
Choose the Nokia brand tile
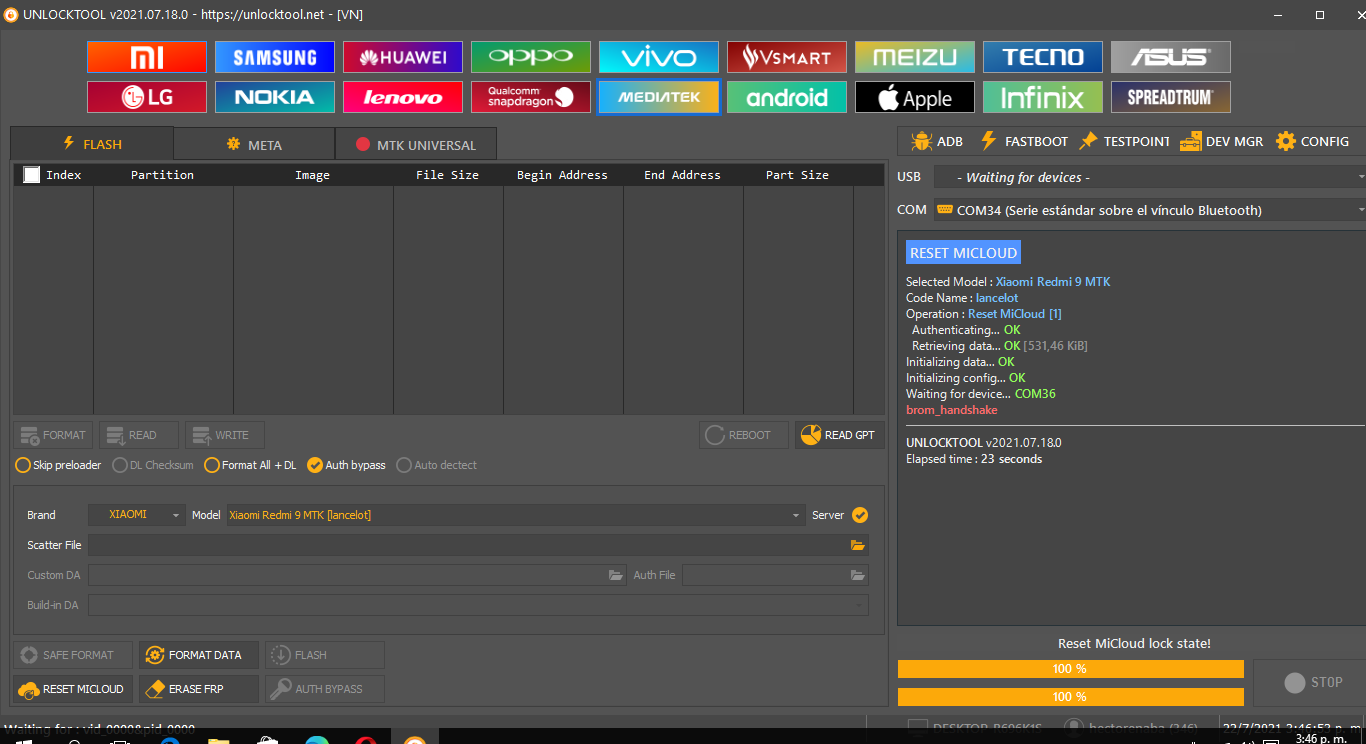[275, 97]
